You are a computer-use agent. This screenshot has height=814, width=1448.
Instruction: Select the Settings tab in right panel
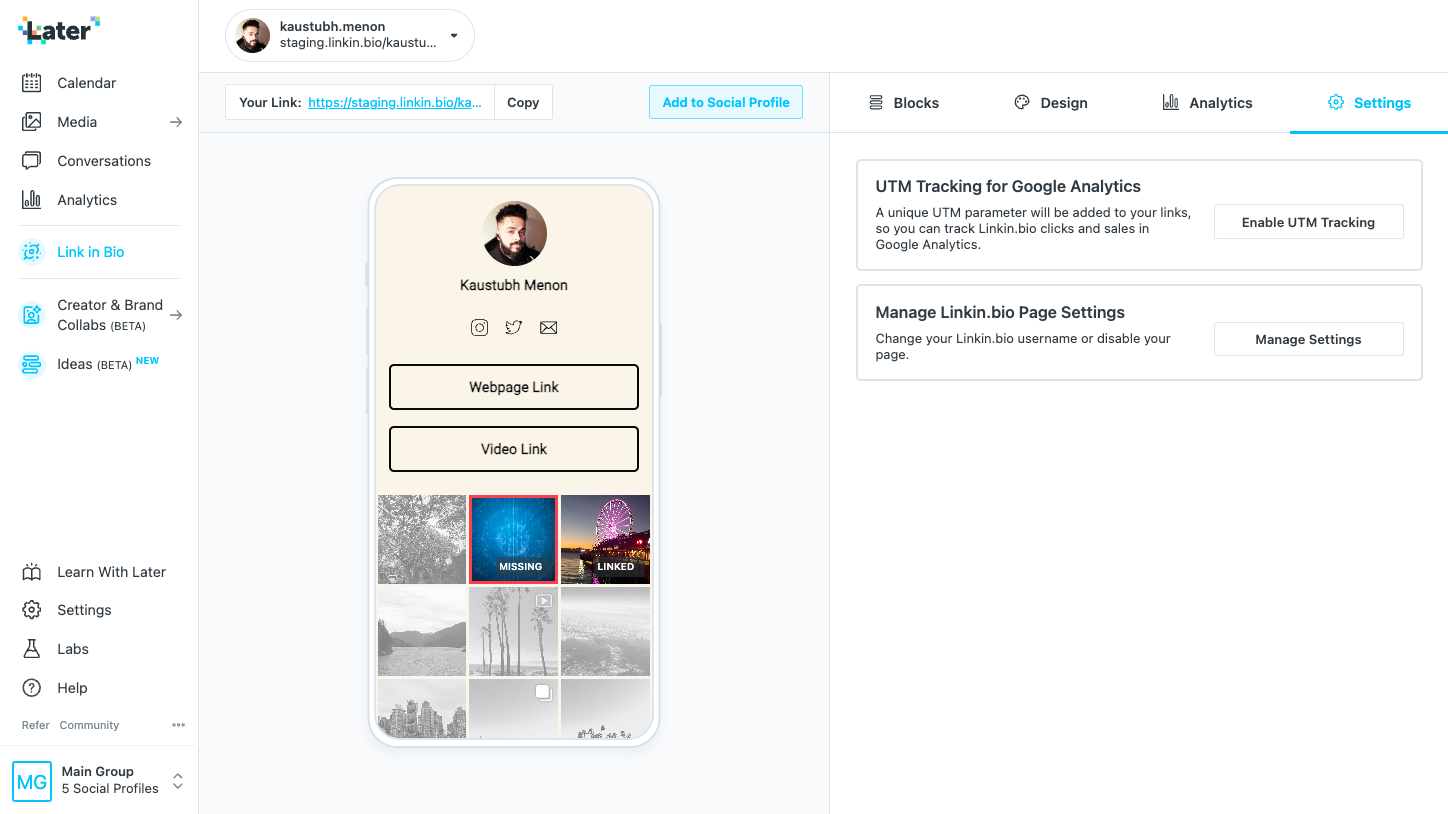(x=1369, y=102)
